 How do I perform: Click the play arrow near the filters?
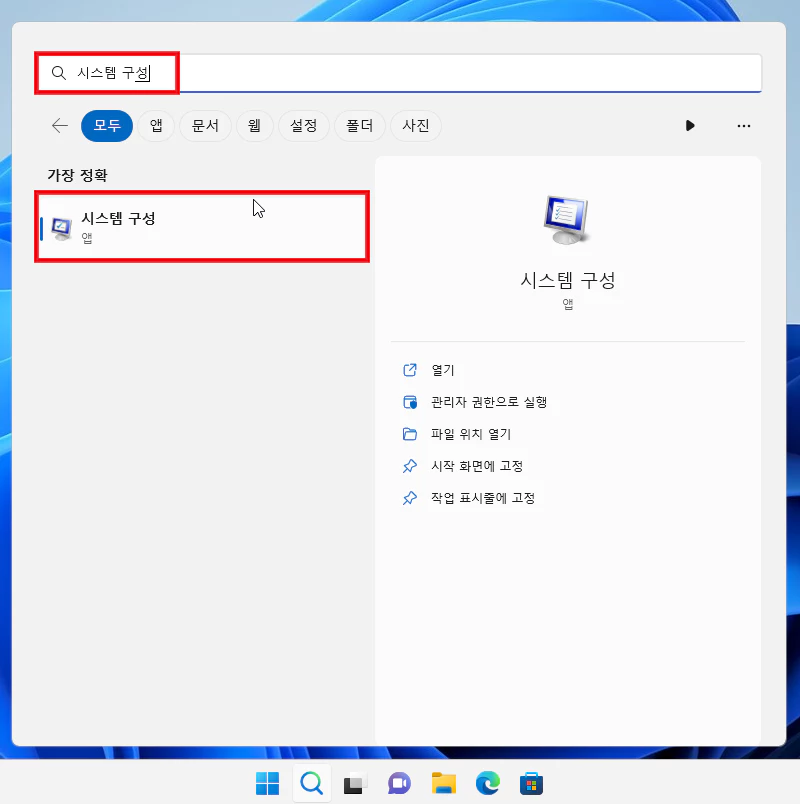pos(690,125)
